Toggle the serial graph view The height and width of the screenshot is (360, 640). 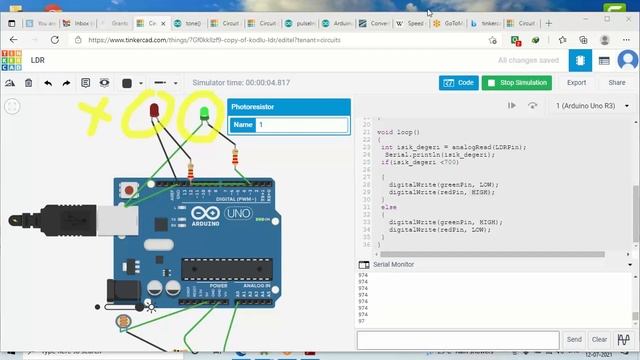pos(624,340)
